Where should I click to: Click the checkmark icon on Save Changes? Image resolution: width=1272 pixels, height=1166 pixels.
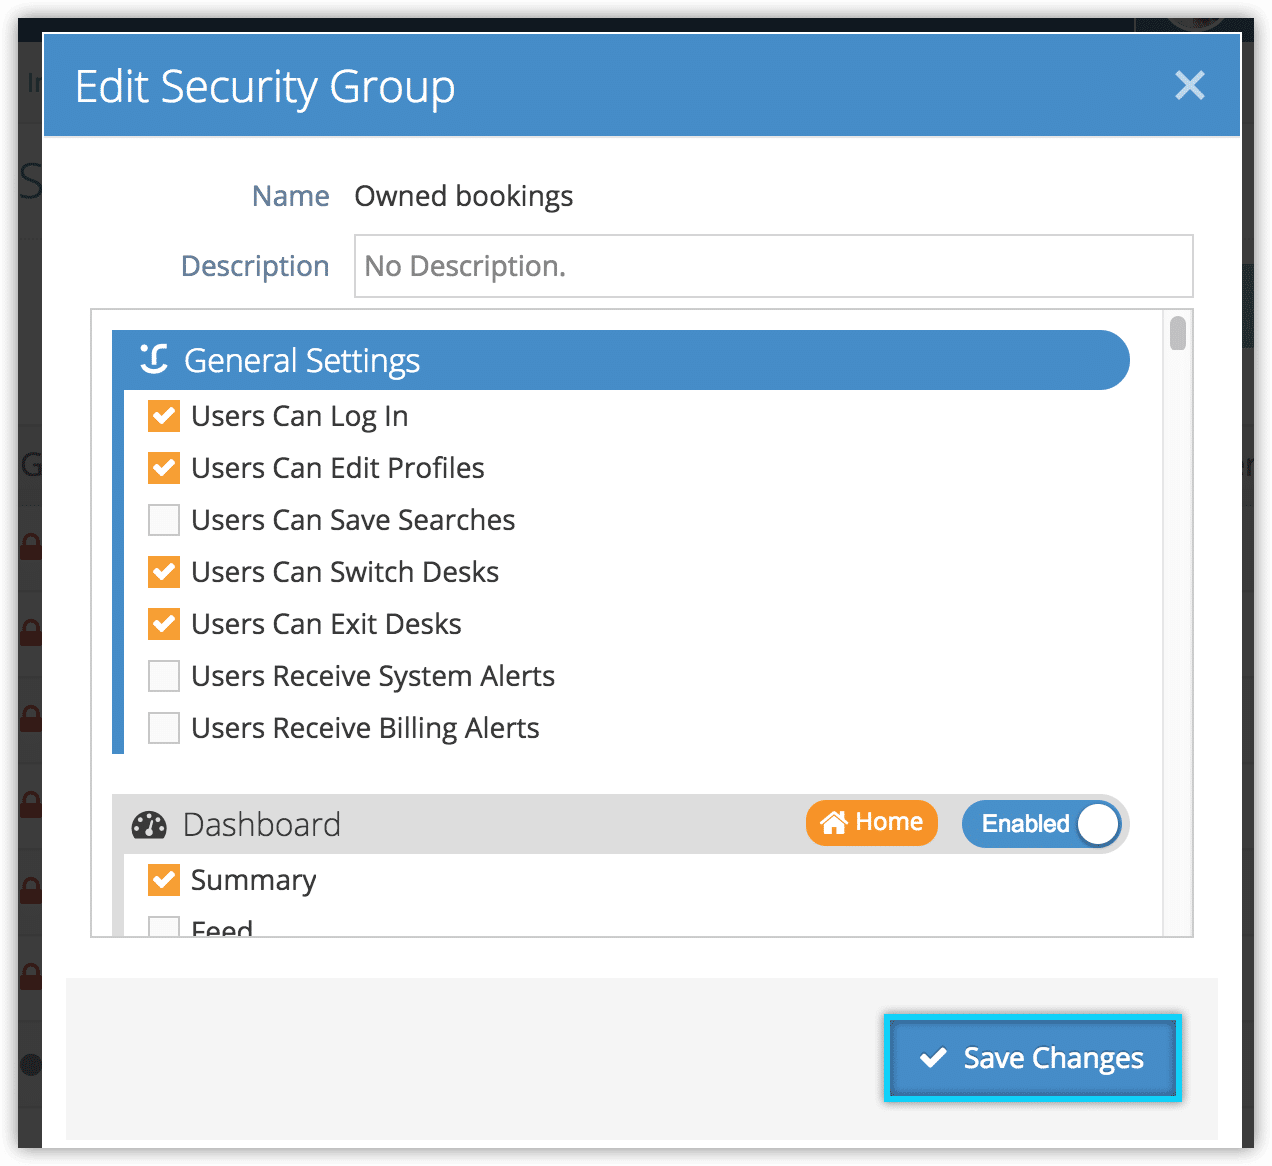(933, 1057)
